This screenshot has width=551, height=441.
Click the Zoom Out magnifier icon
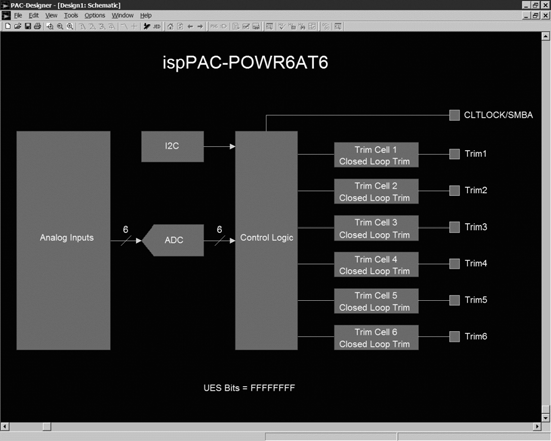[x=60, y=26]
